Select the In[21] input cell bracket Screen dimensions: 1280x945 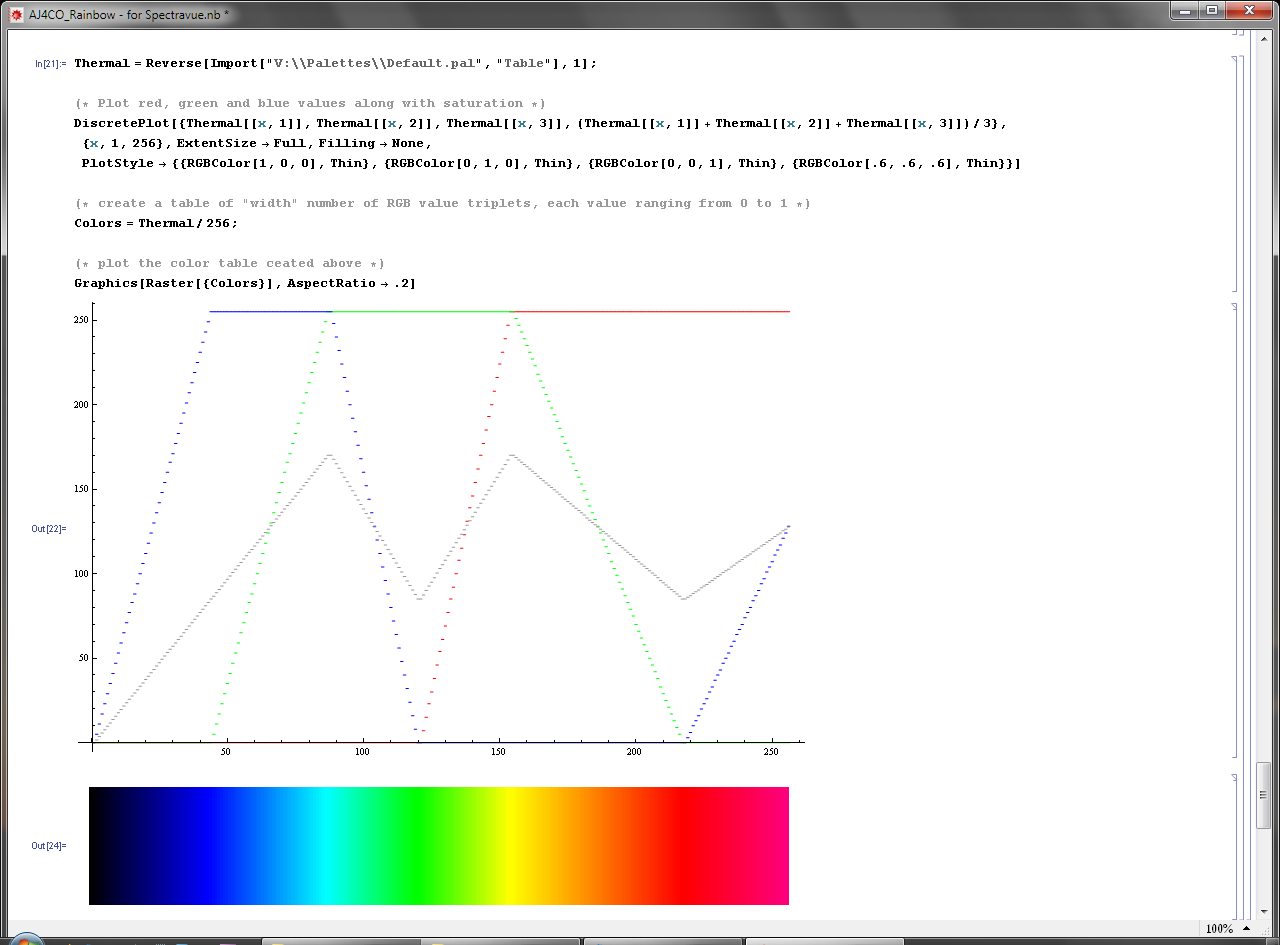click(x=1235, y=173)
